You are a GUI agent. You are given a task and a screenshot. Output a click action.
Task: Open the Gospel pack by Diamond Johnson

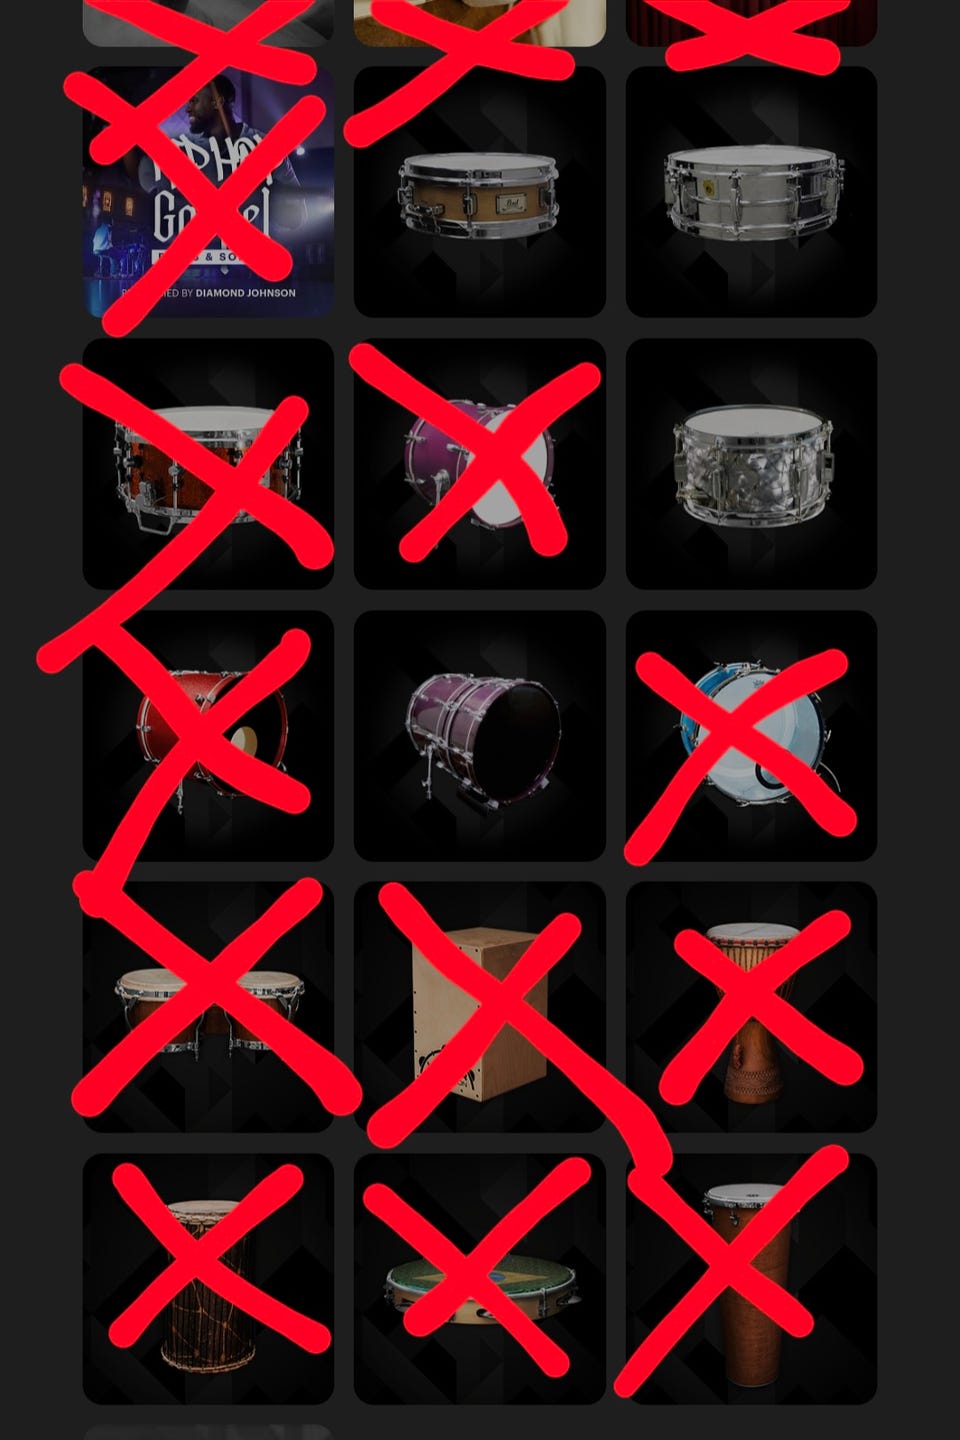tap(208, 192)
